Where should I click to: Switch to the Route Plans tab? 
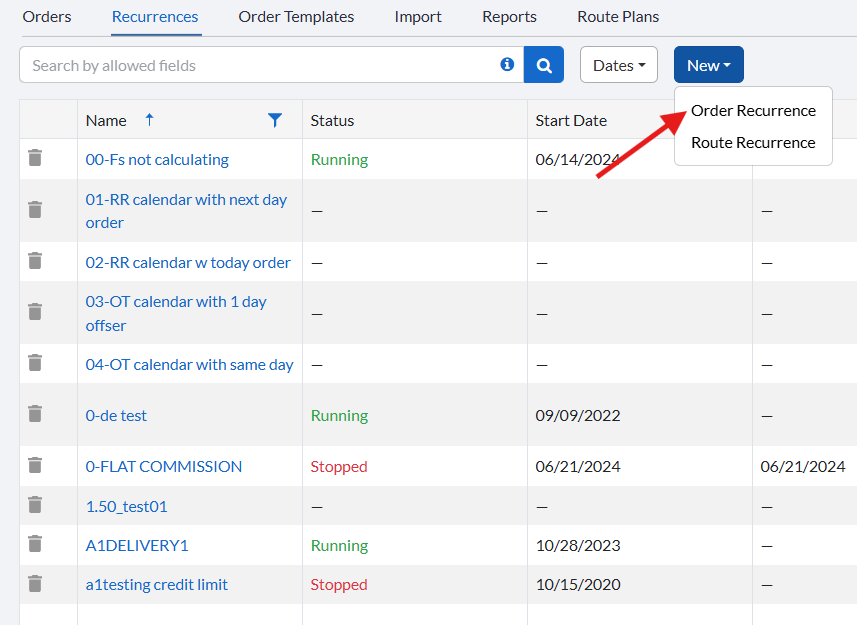click(618, 17)
